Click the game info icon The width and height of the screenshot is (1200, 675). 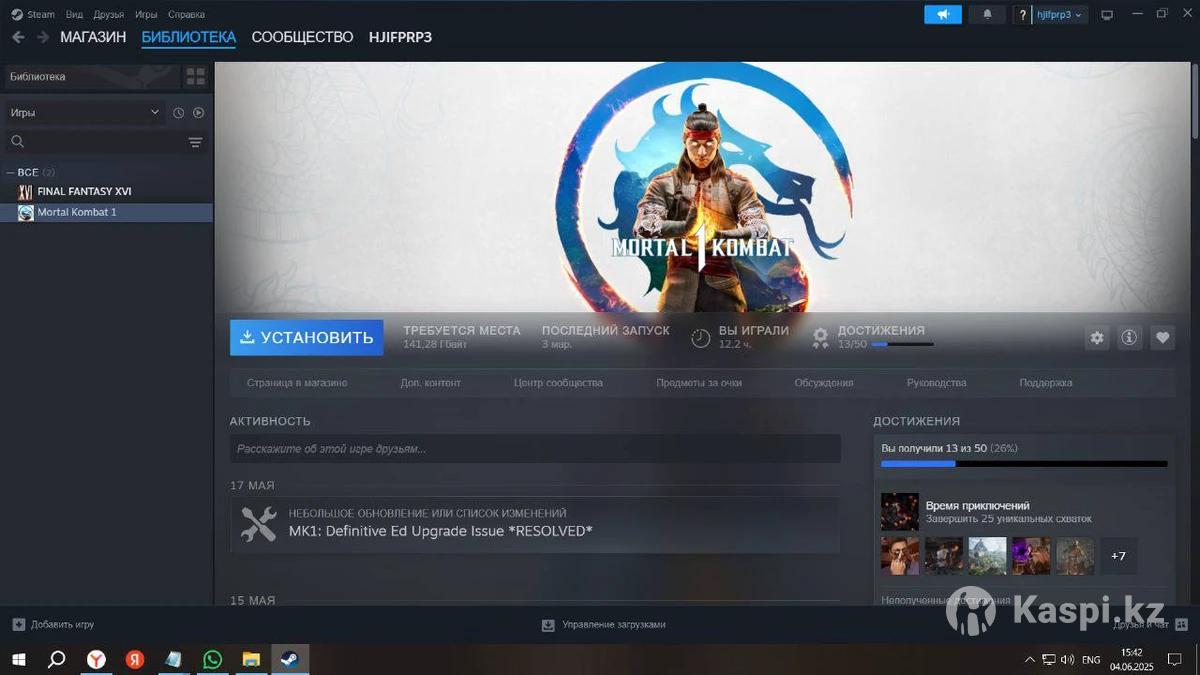pyautogui.click(x=1129, y=338)
